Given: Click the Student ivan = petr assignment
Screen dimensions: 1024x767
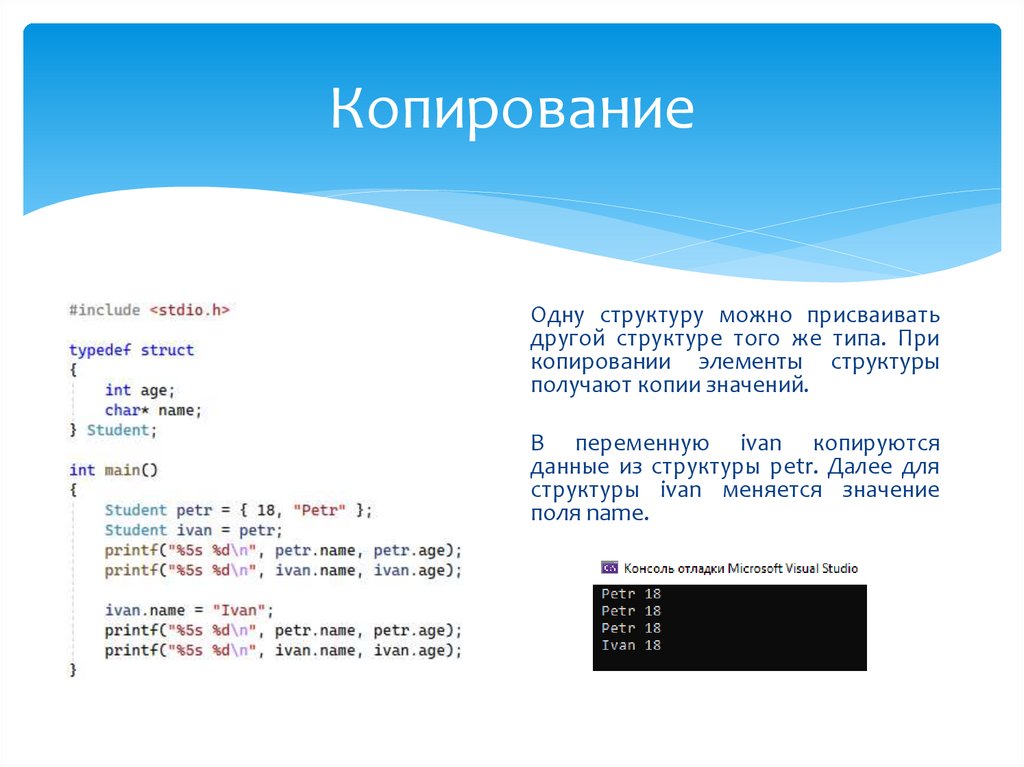Looking at the screenshot, I should pos(192,529).
